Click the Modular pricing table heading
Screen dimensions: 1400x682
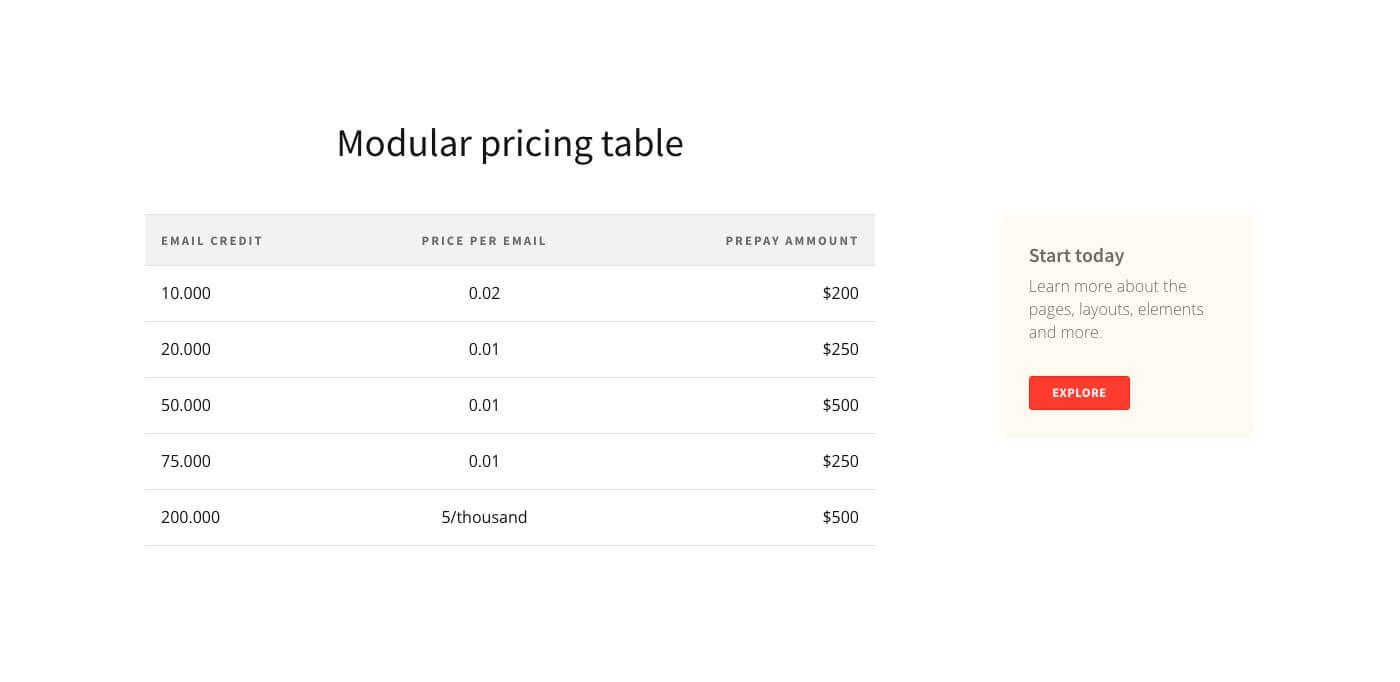click(x=510, y=143)
